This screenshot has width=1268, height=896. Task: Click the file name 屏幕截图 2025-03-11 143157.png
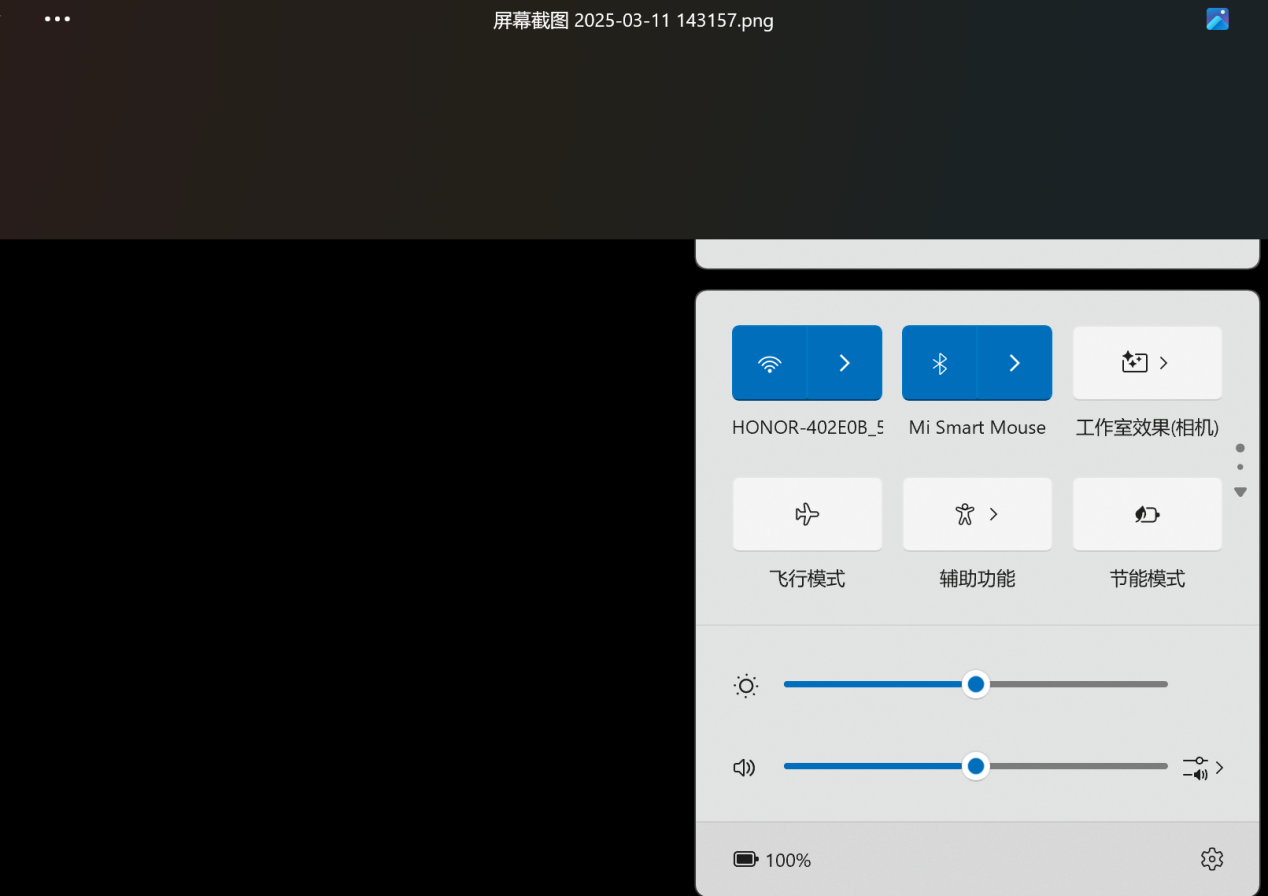coord(633,20)
